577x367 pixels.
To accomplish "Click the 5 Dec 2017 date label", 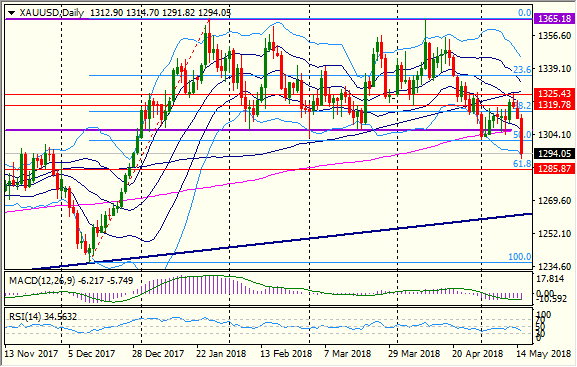I will click(92, 354).
